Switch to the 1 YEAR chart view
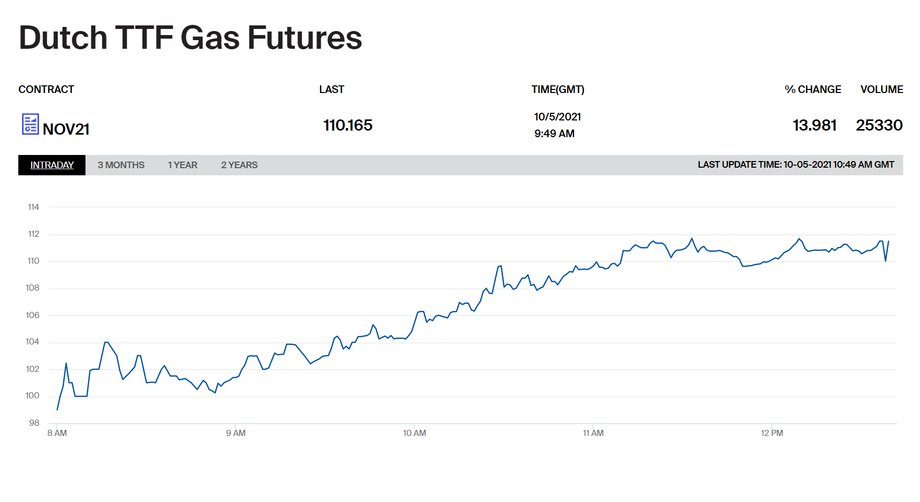The image size is (920, 502). tap(182, 165)
